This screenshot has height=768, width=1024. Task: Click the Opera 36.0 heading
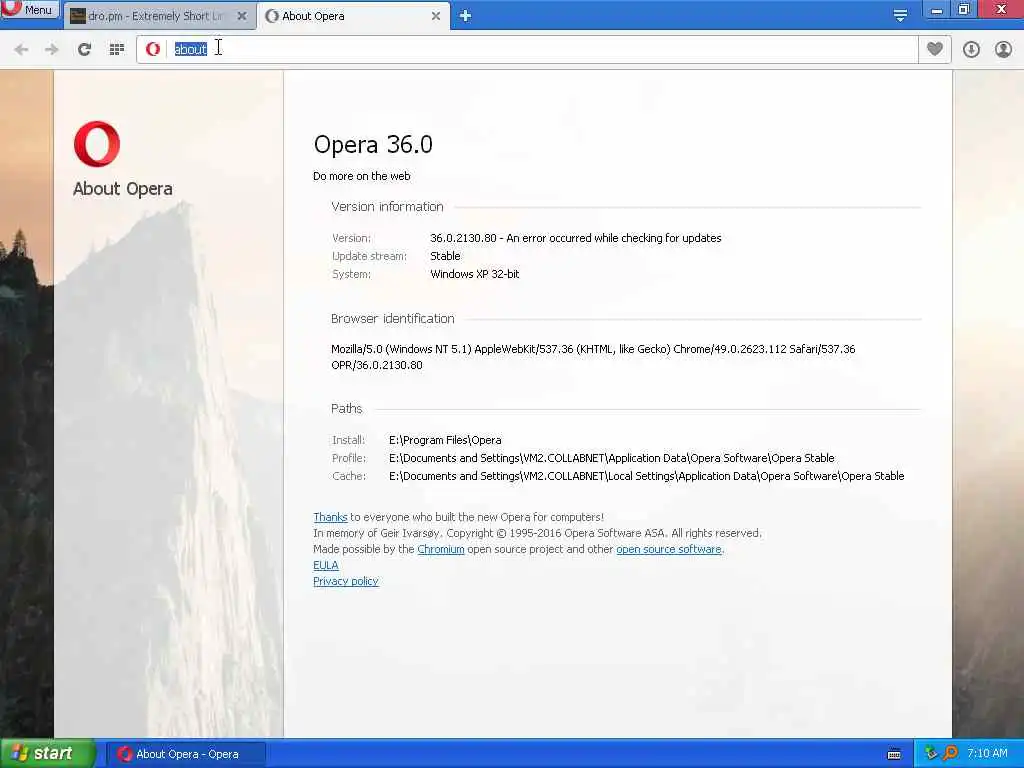(x=373, y=144)
